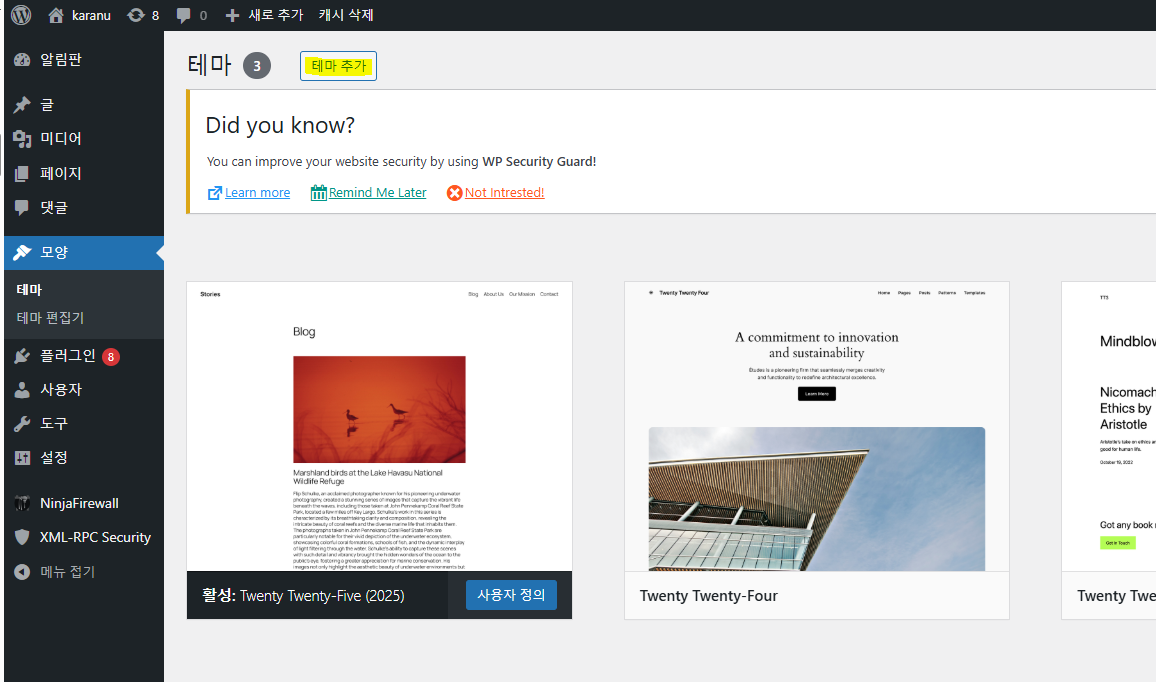Click the NinjaFirewall icon
This screenshot has height=682, width=1156.
pos(22,504)
